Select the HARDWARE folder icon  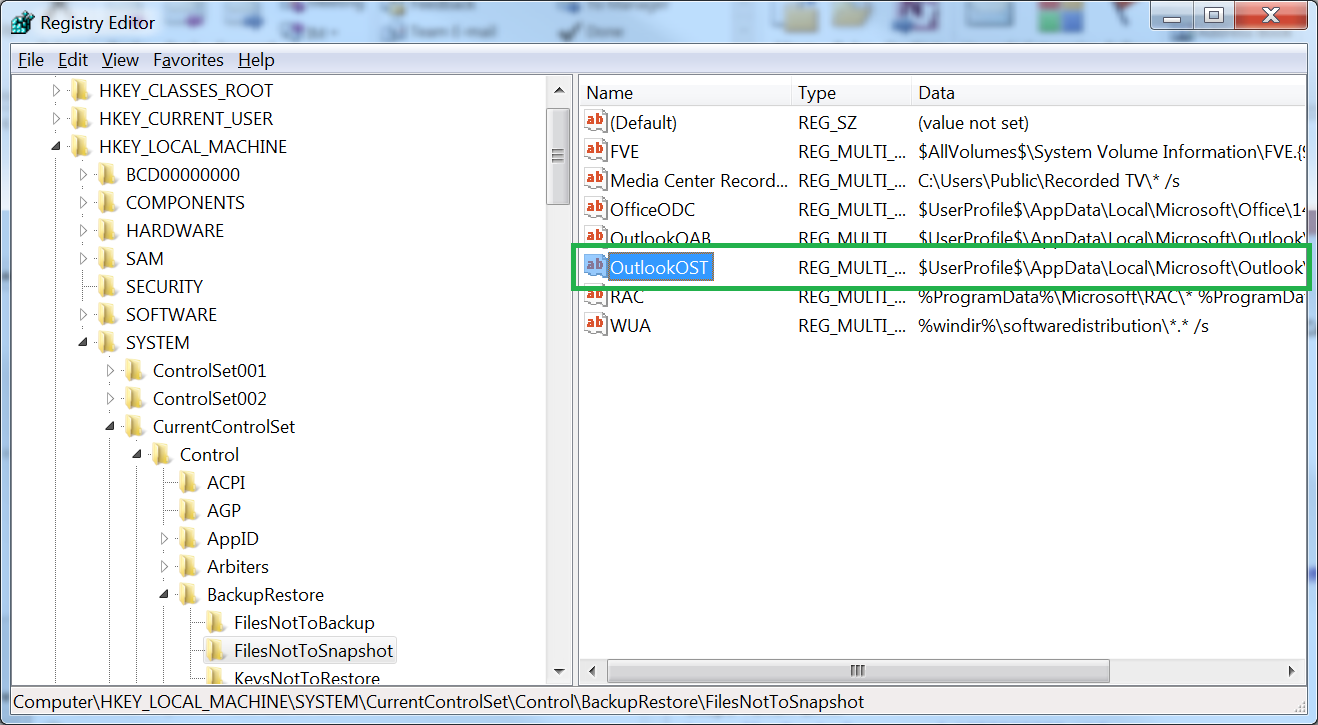coord(108,231)
